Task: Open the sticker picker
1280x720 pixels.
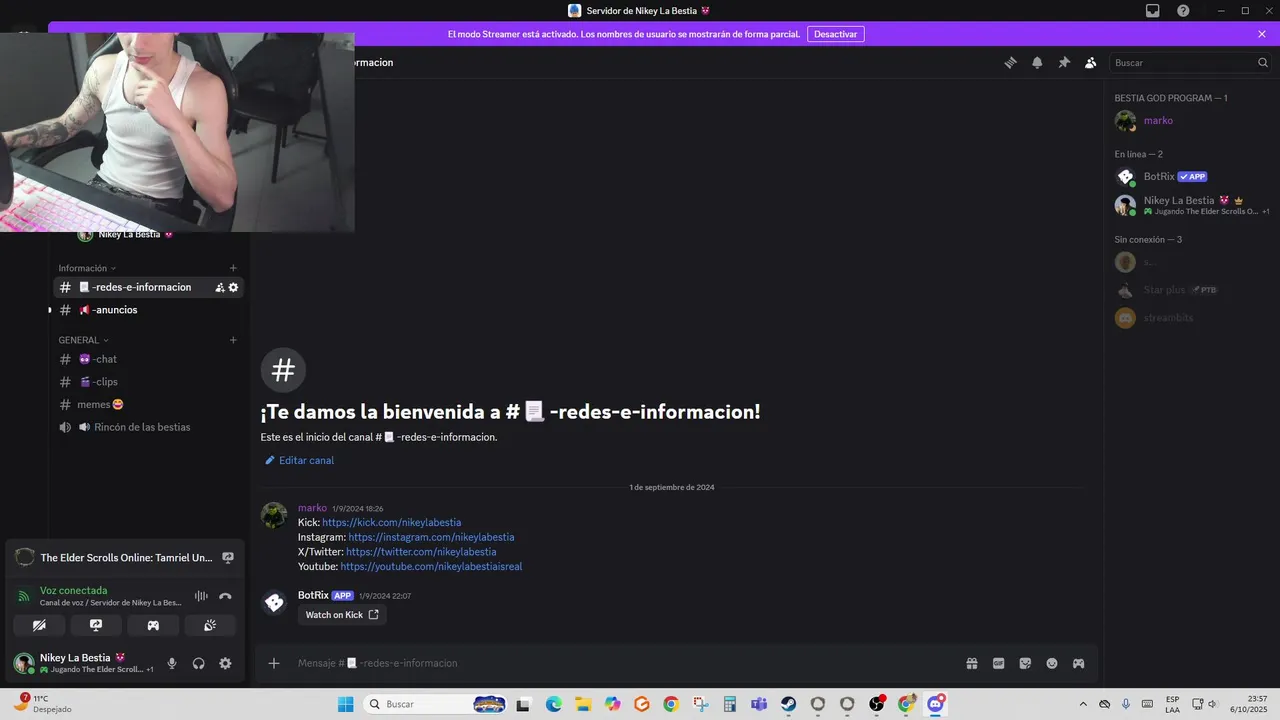Action: click(1025, 663)
